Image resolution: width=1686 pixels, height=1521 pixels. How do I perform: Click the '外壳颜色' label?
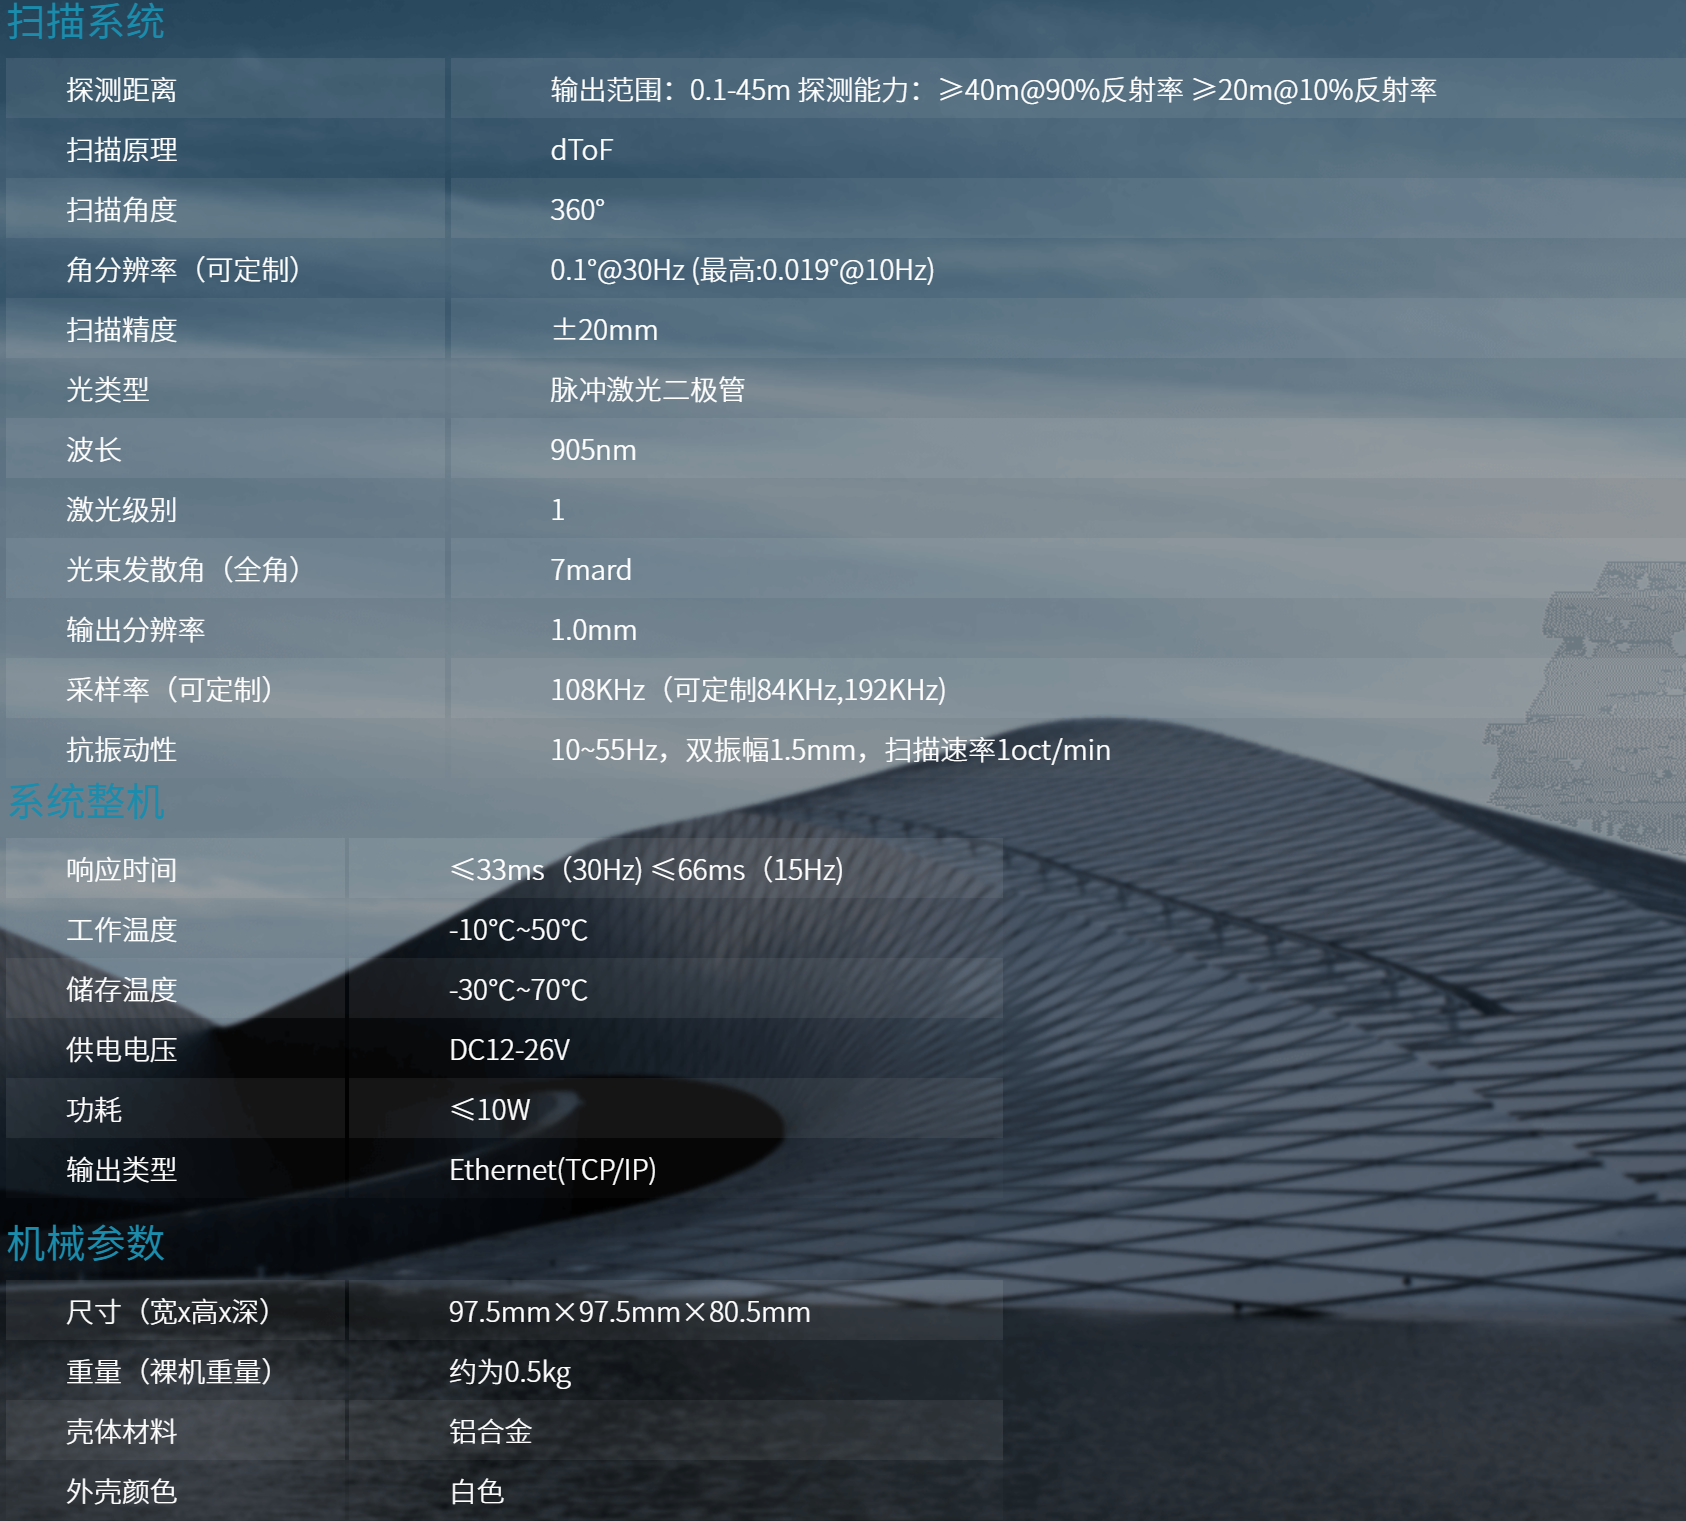tap(121, 1492)
